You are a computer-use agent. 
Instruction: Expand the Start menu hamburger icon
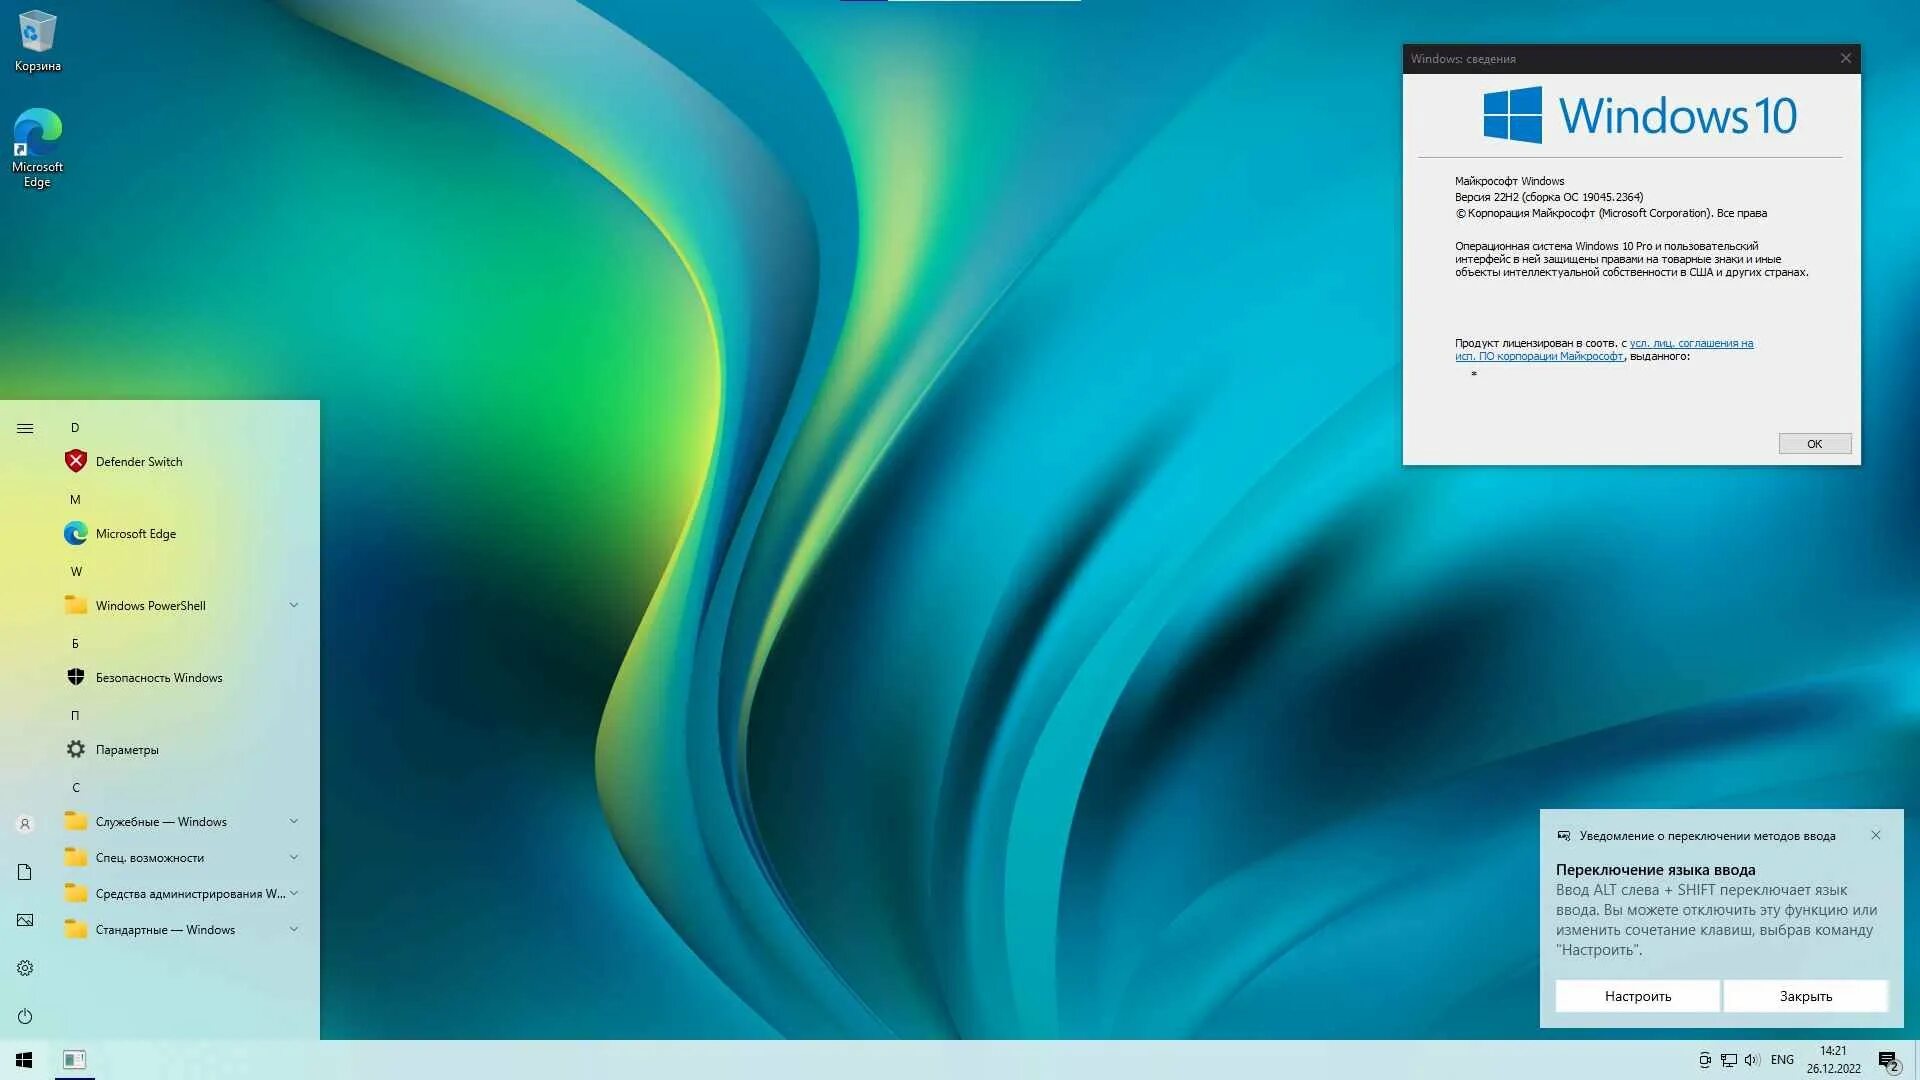coord(25,428)
